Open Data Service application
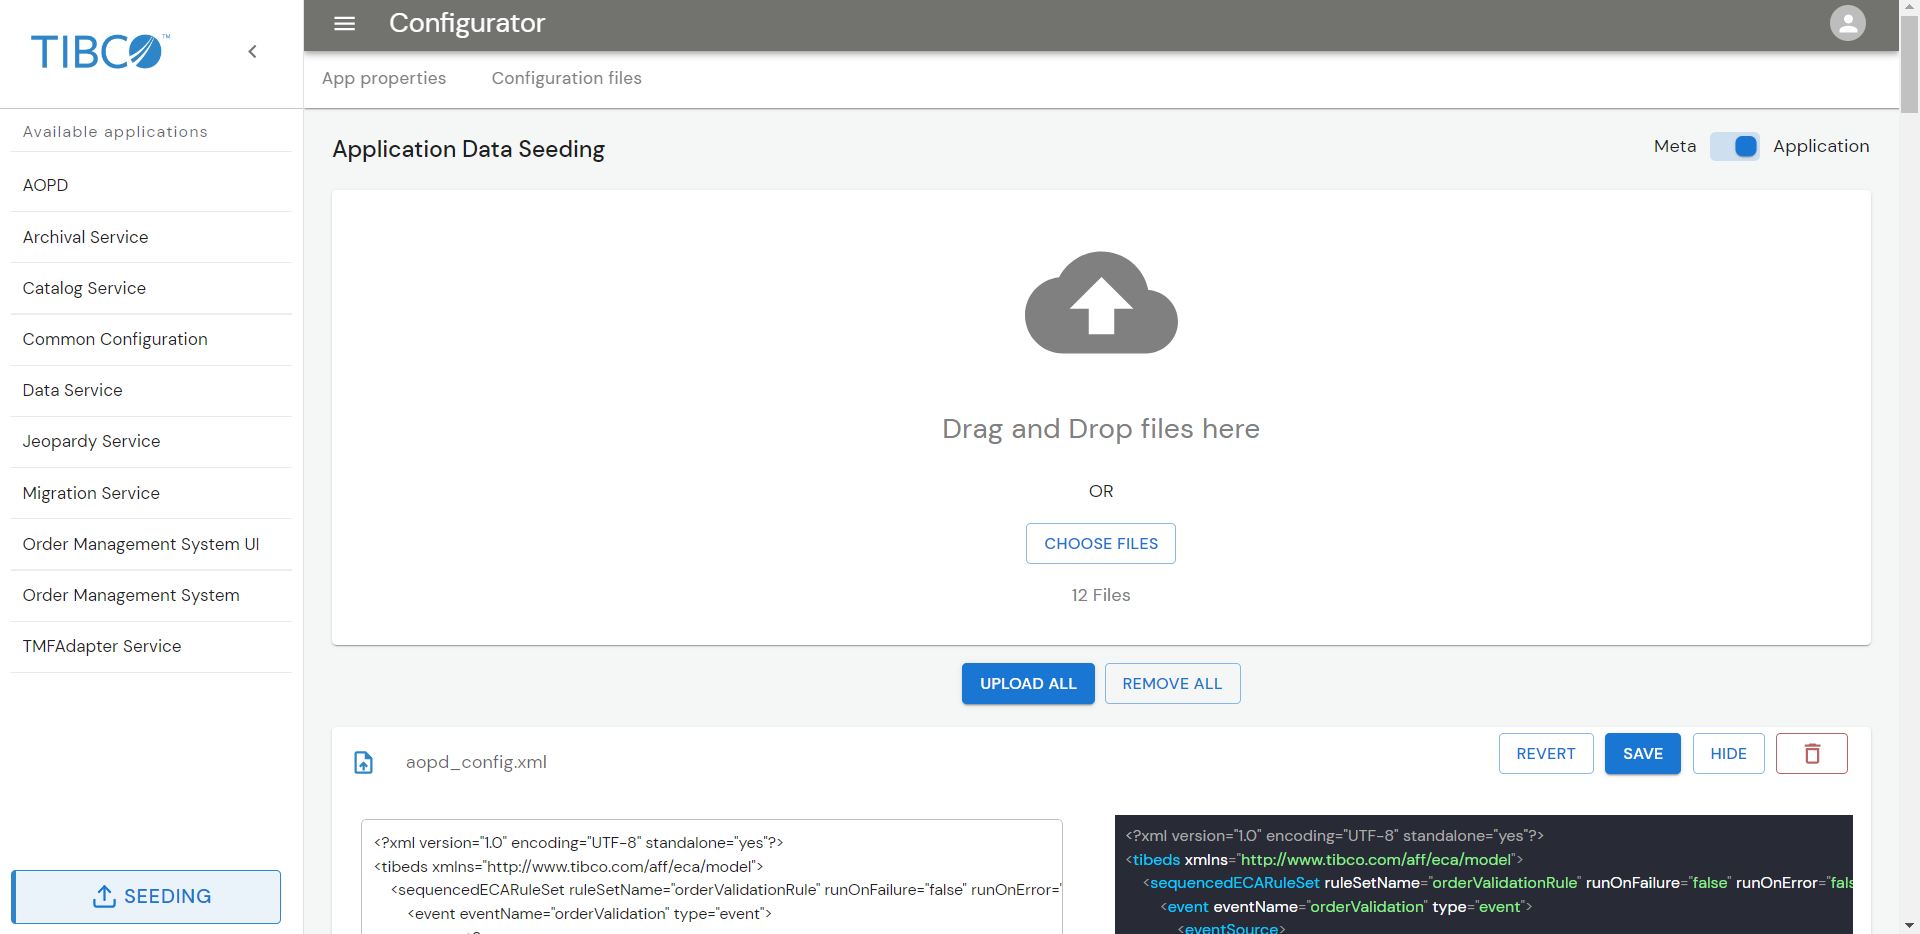The height and width of the screenshot is (934, 1920). click(x=151, y=390)
